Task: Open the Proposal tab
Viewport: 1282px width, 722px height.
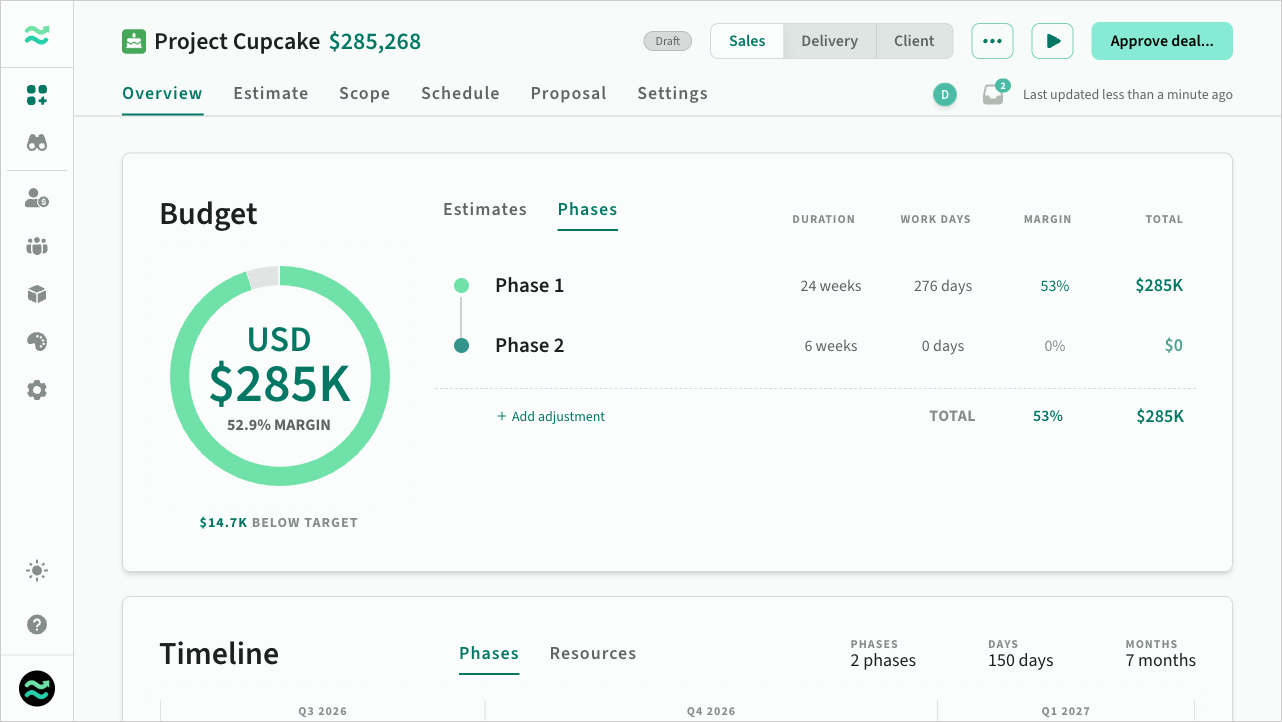Action: 568,94
